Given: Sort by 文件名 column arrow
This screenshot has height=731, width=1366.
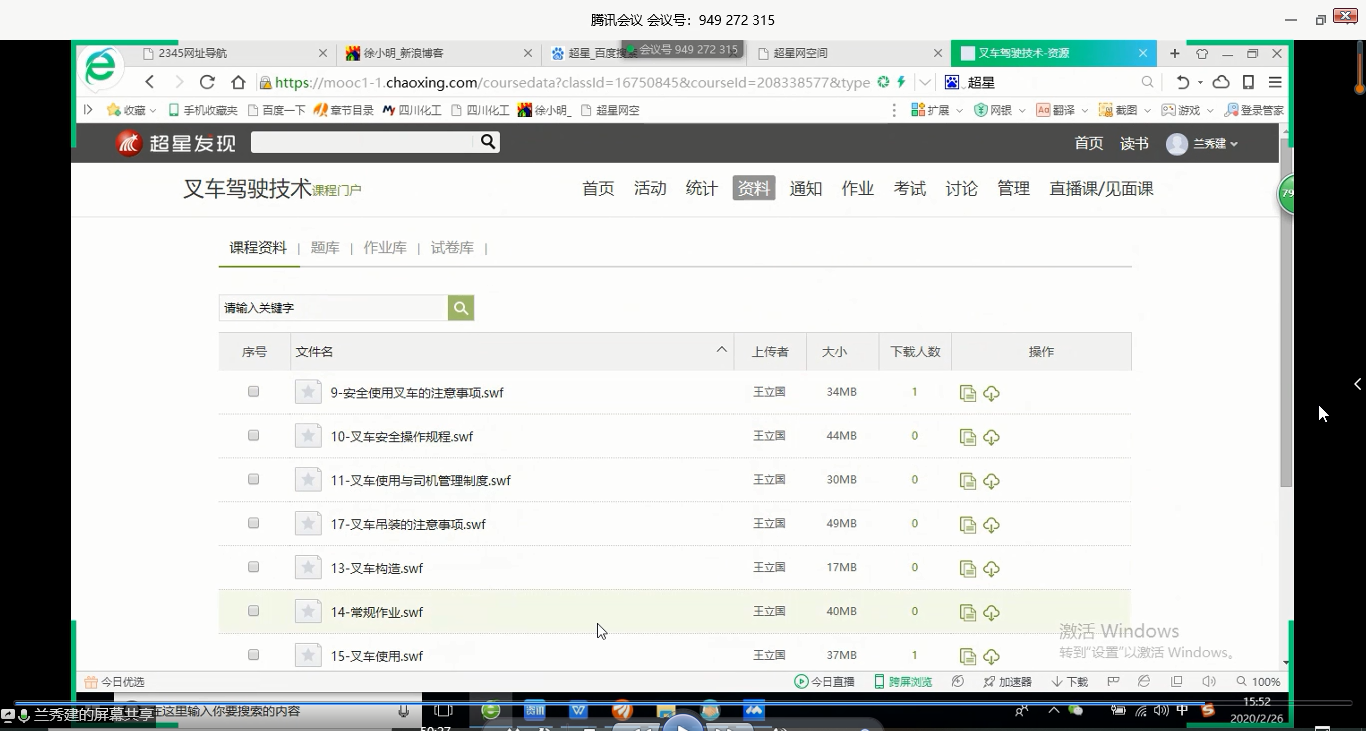Looking at the screenshot, I should pos(721,350).
